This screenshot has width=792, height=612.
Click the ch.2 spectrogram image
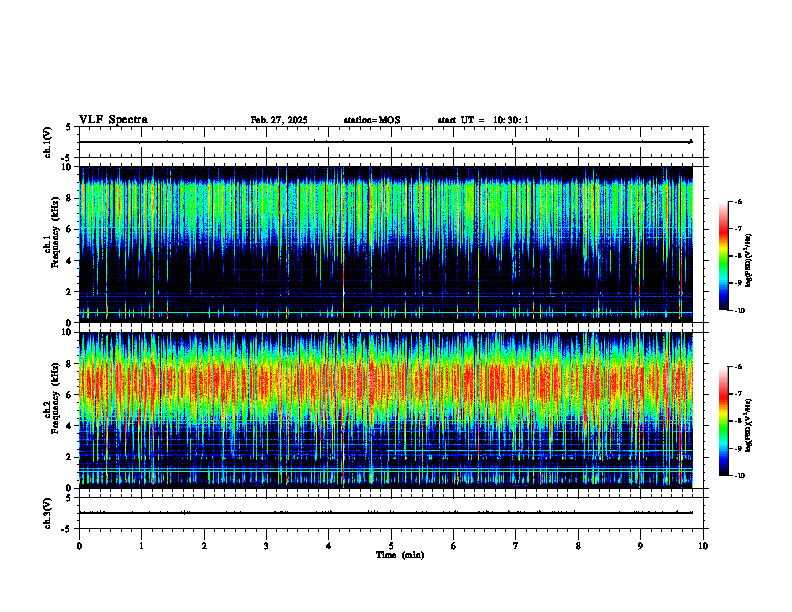[x=386, y=410]
